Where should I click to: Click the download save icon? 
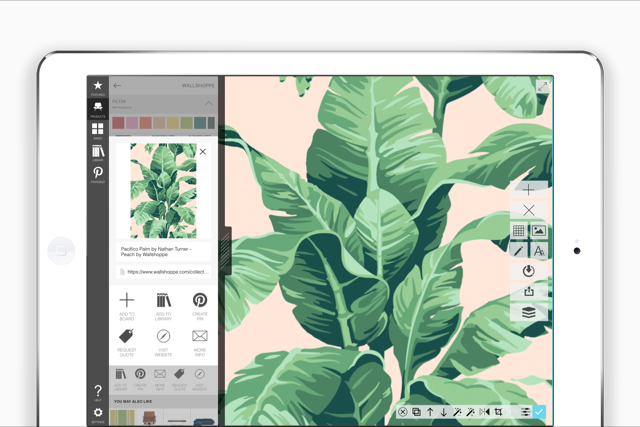pos(529,271)
